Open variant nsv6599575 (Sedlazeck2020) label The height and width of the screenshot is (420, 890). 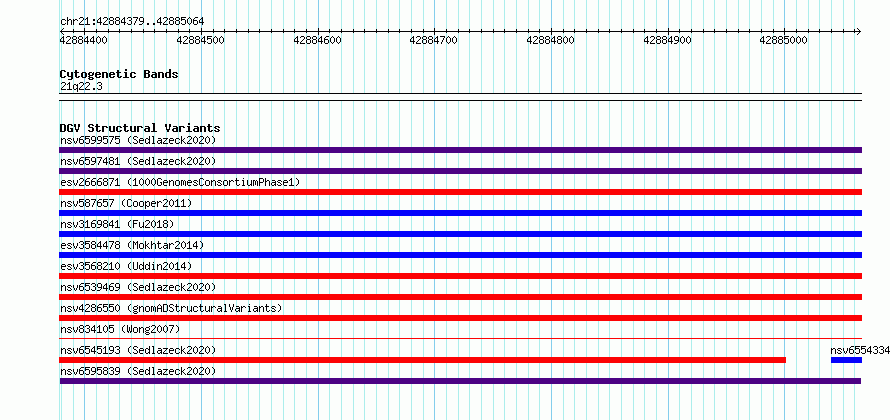pyautogui.click(x=138, y=140)
